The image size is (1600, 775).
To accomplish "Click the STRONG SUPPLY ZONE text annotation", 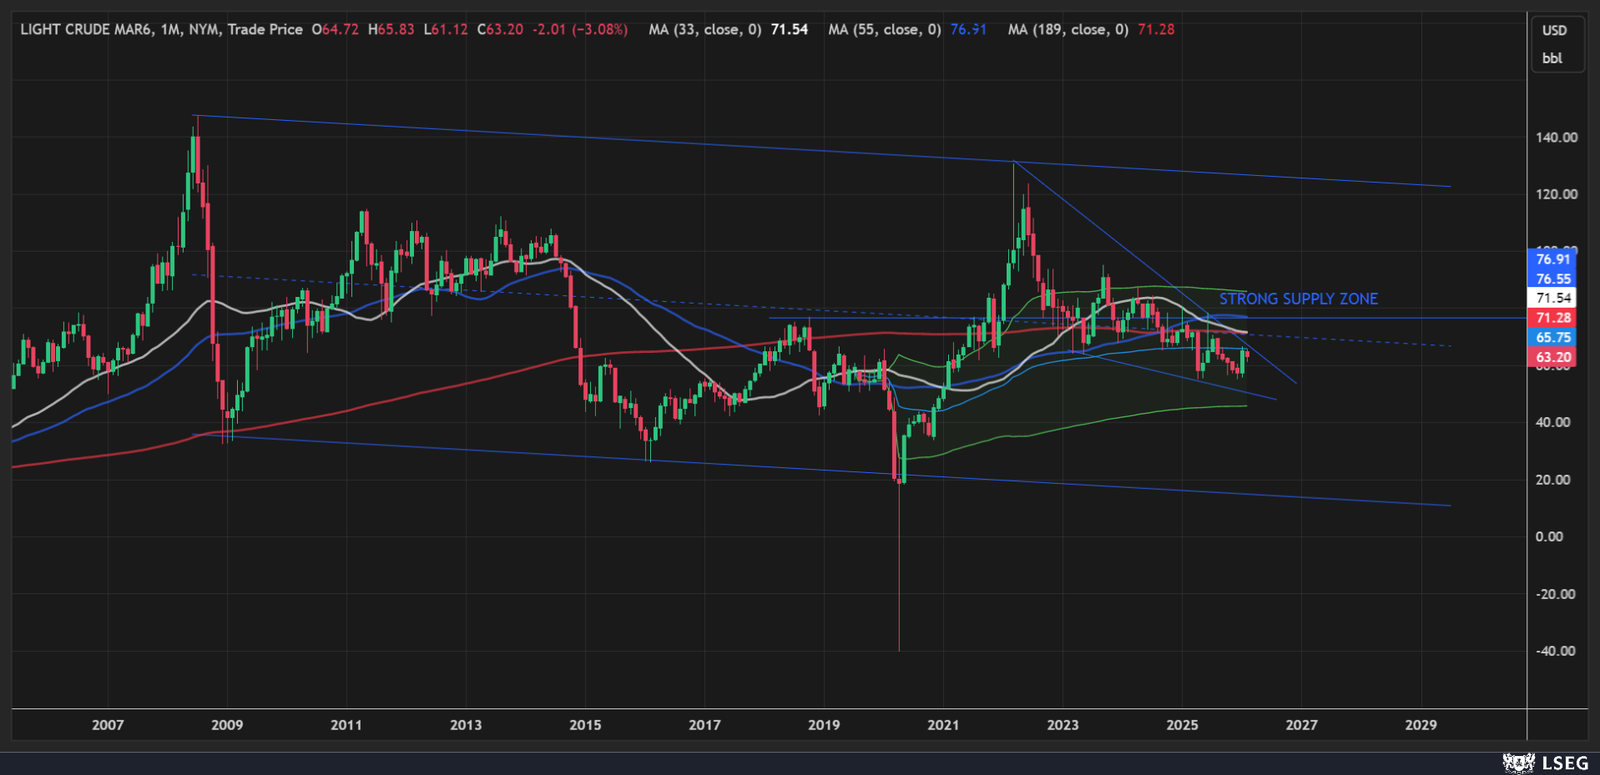I will 1298,299.
